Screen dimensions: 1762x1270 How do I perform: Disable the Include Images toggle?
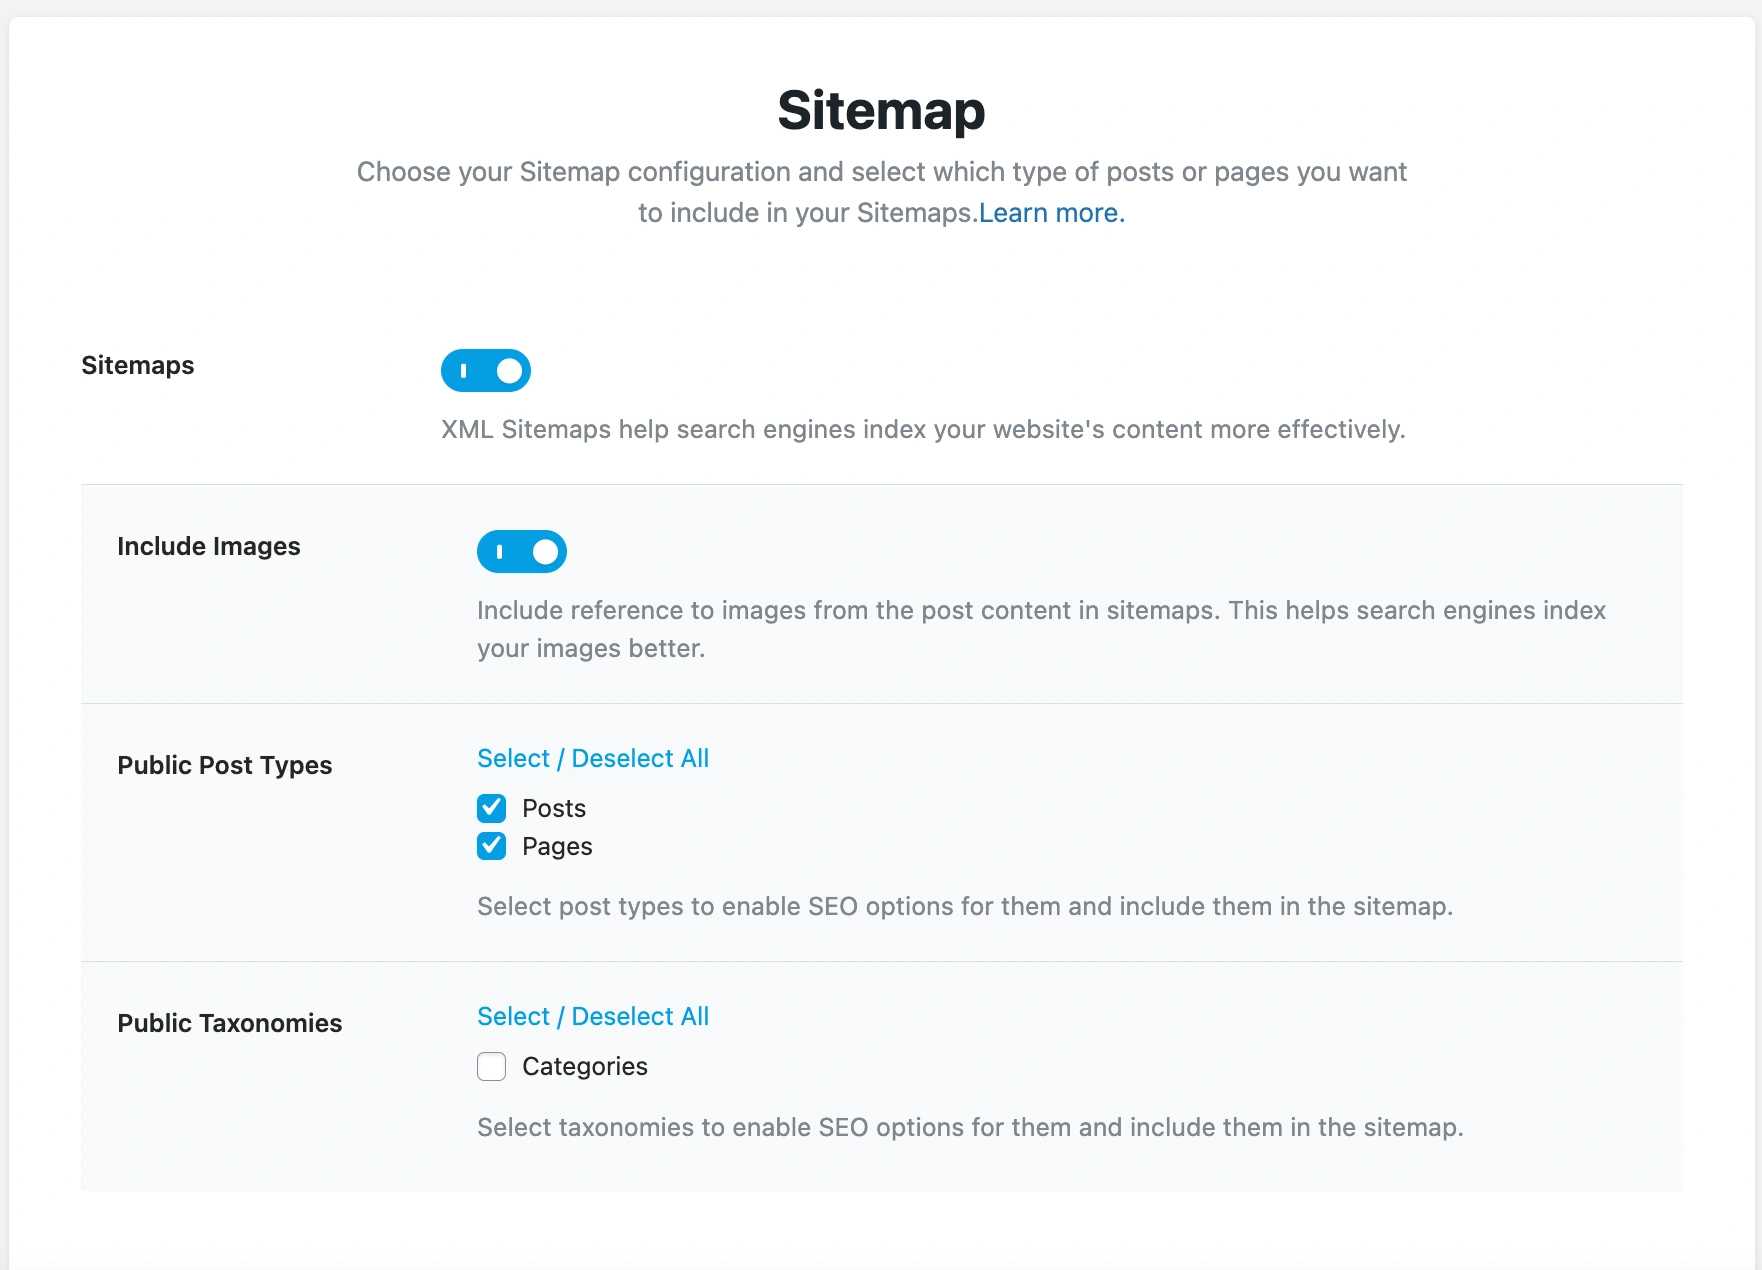pyautogui.click(x=521, y=552)
